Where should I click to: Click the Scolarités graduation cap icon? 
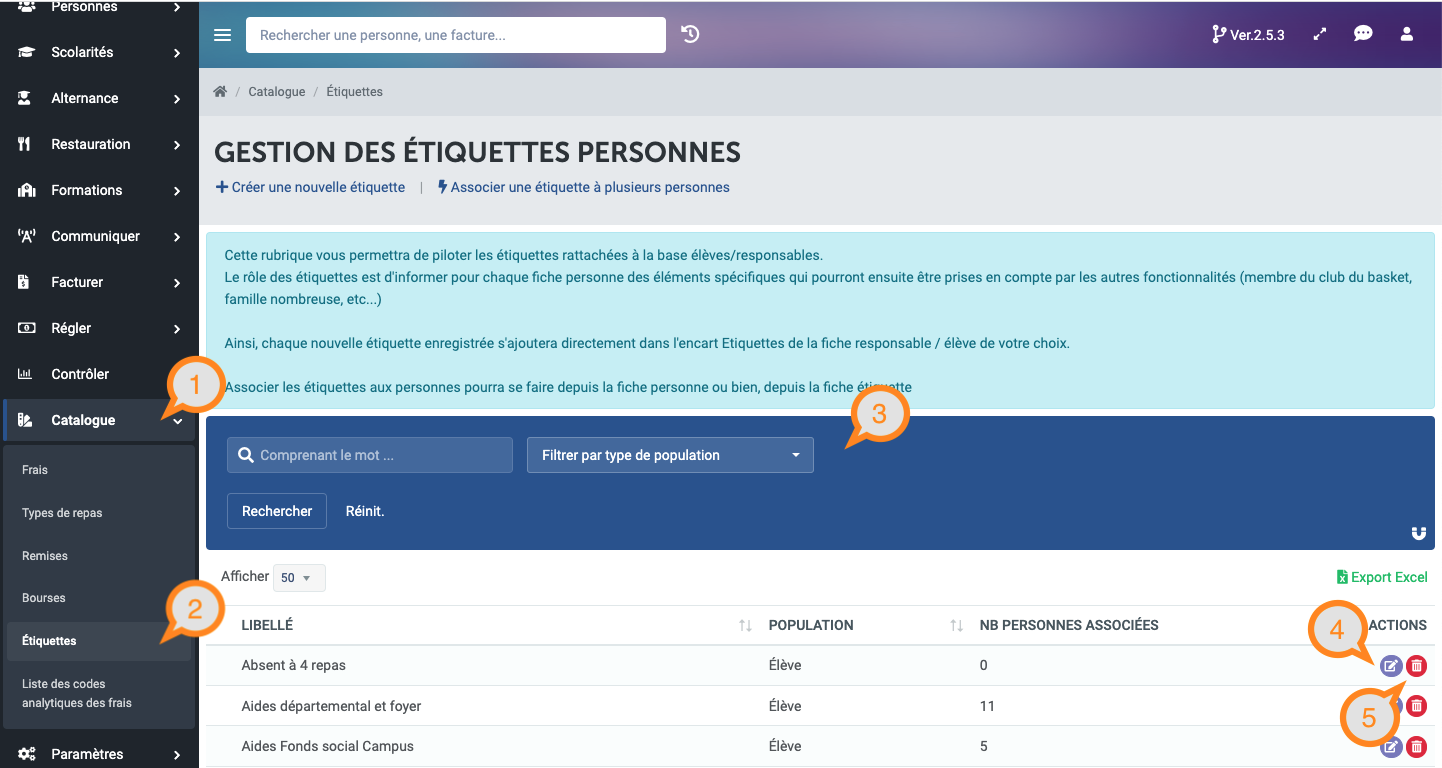tap(26, 52)
